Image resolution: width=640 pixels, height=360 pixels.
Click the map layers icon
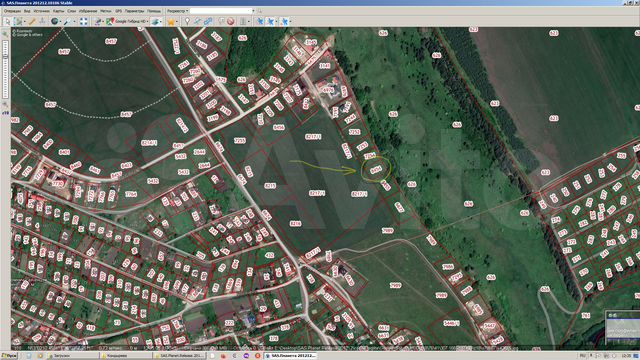pyautogui.click(x=155, y=21)
